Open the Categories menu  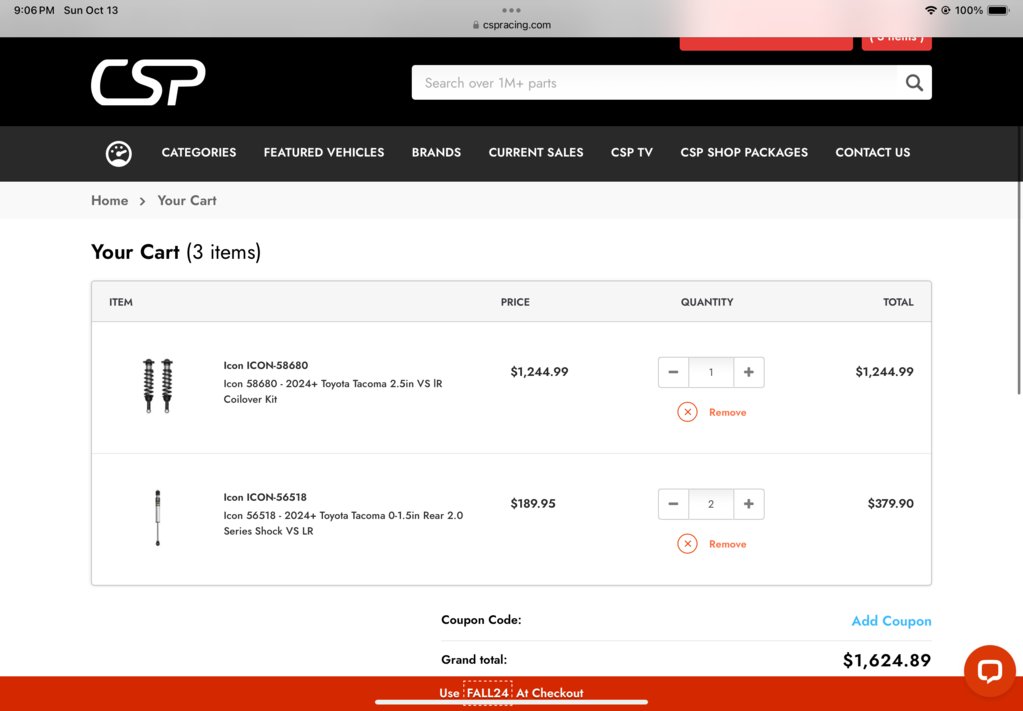199,153
